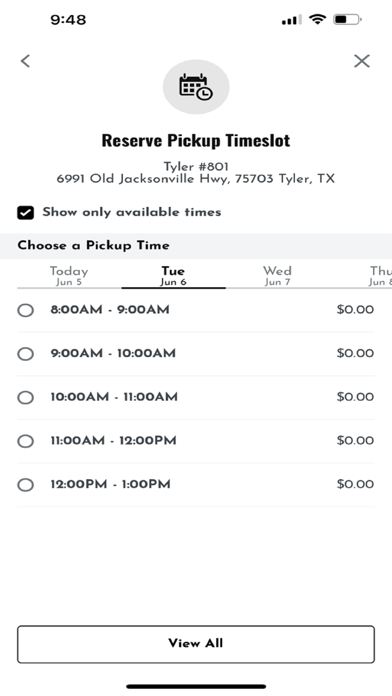Close the Reserve Pickup Timeslot screen
This screenshot has height=696, width=392.
tap(362, 61)
